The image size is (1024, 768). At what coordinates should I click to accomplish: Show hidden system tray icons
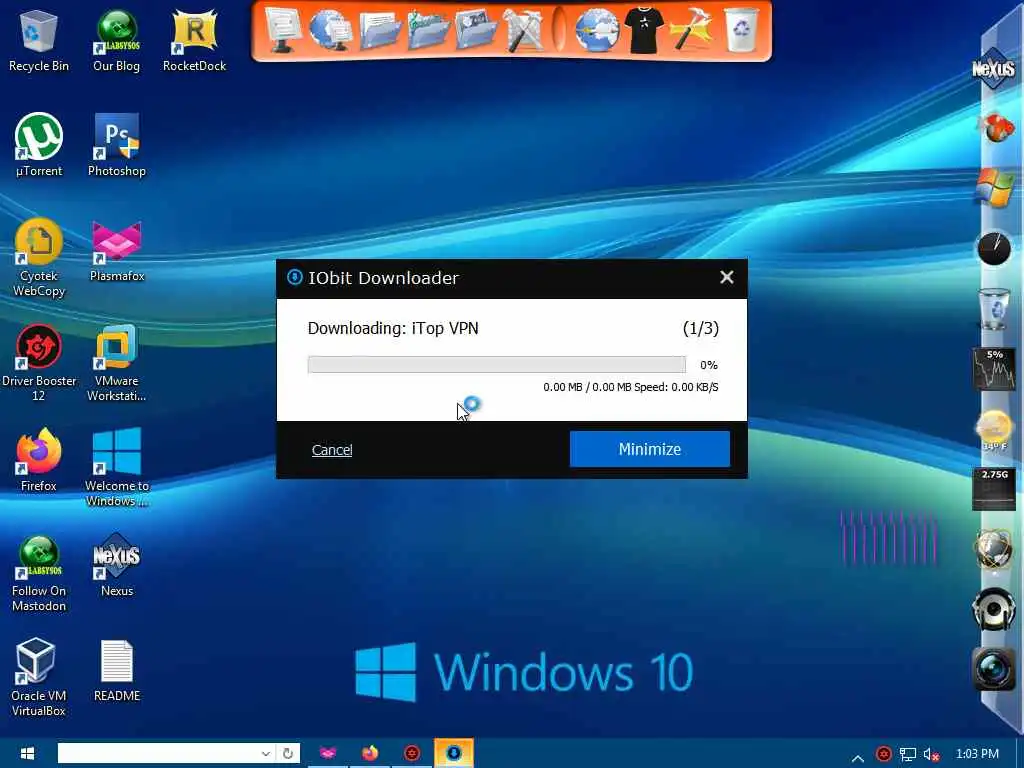coord(858,756)
